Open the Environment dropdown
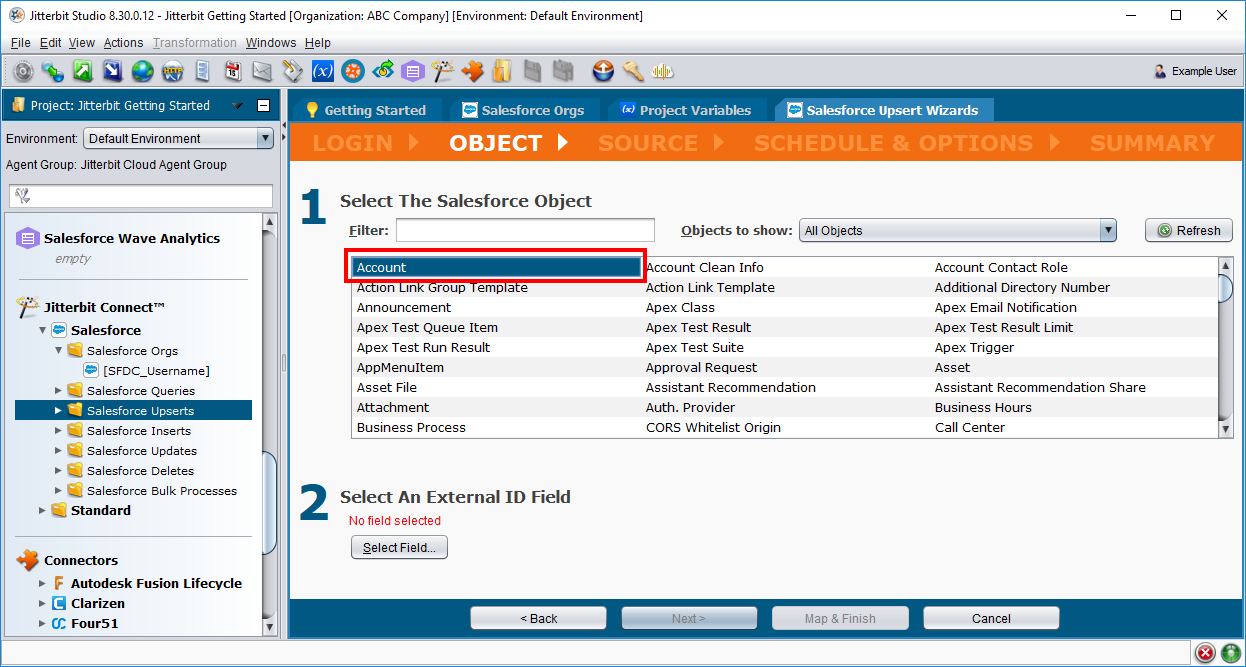Image resolution: width=1246 pixels, height=667 pixels. click(178, 139)
